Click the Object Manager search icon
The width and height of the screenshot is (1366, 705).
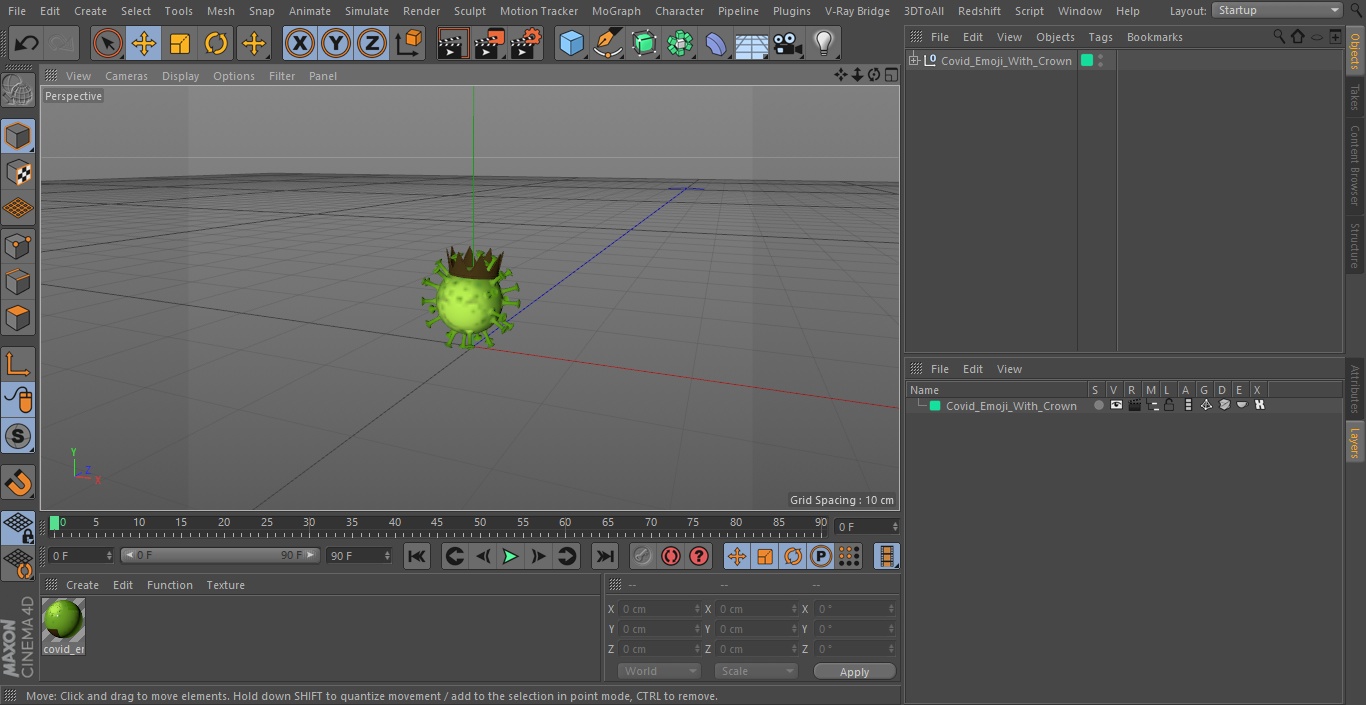click(1279, 37)
